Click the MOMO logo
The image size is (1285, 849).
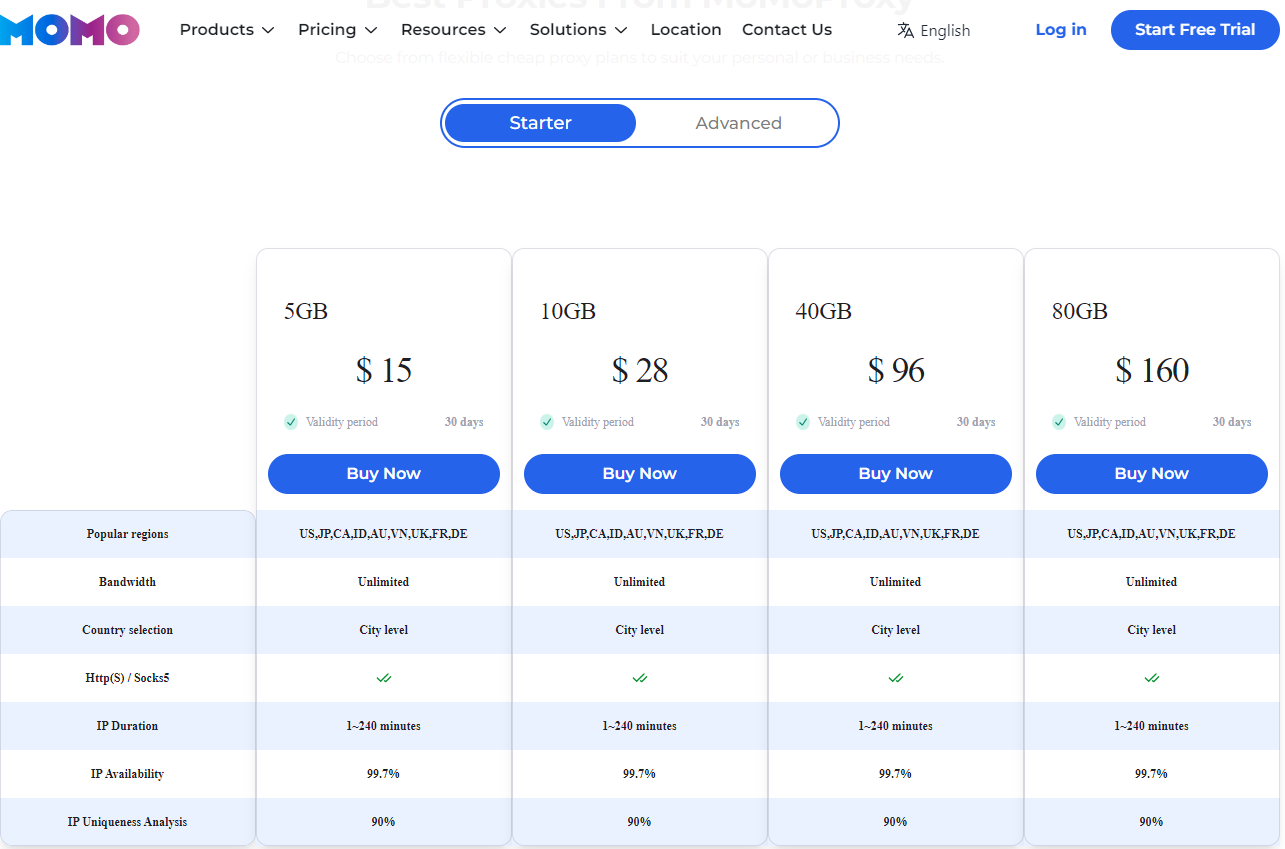69,30
